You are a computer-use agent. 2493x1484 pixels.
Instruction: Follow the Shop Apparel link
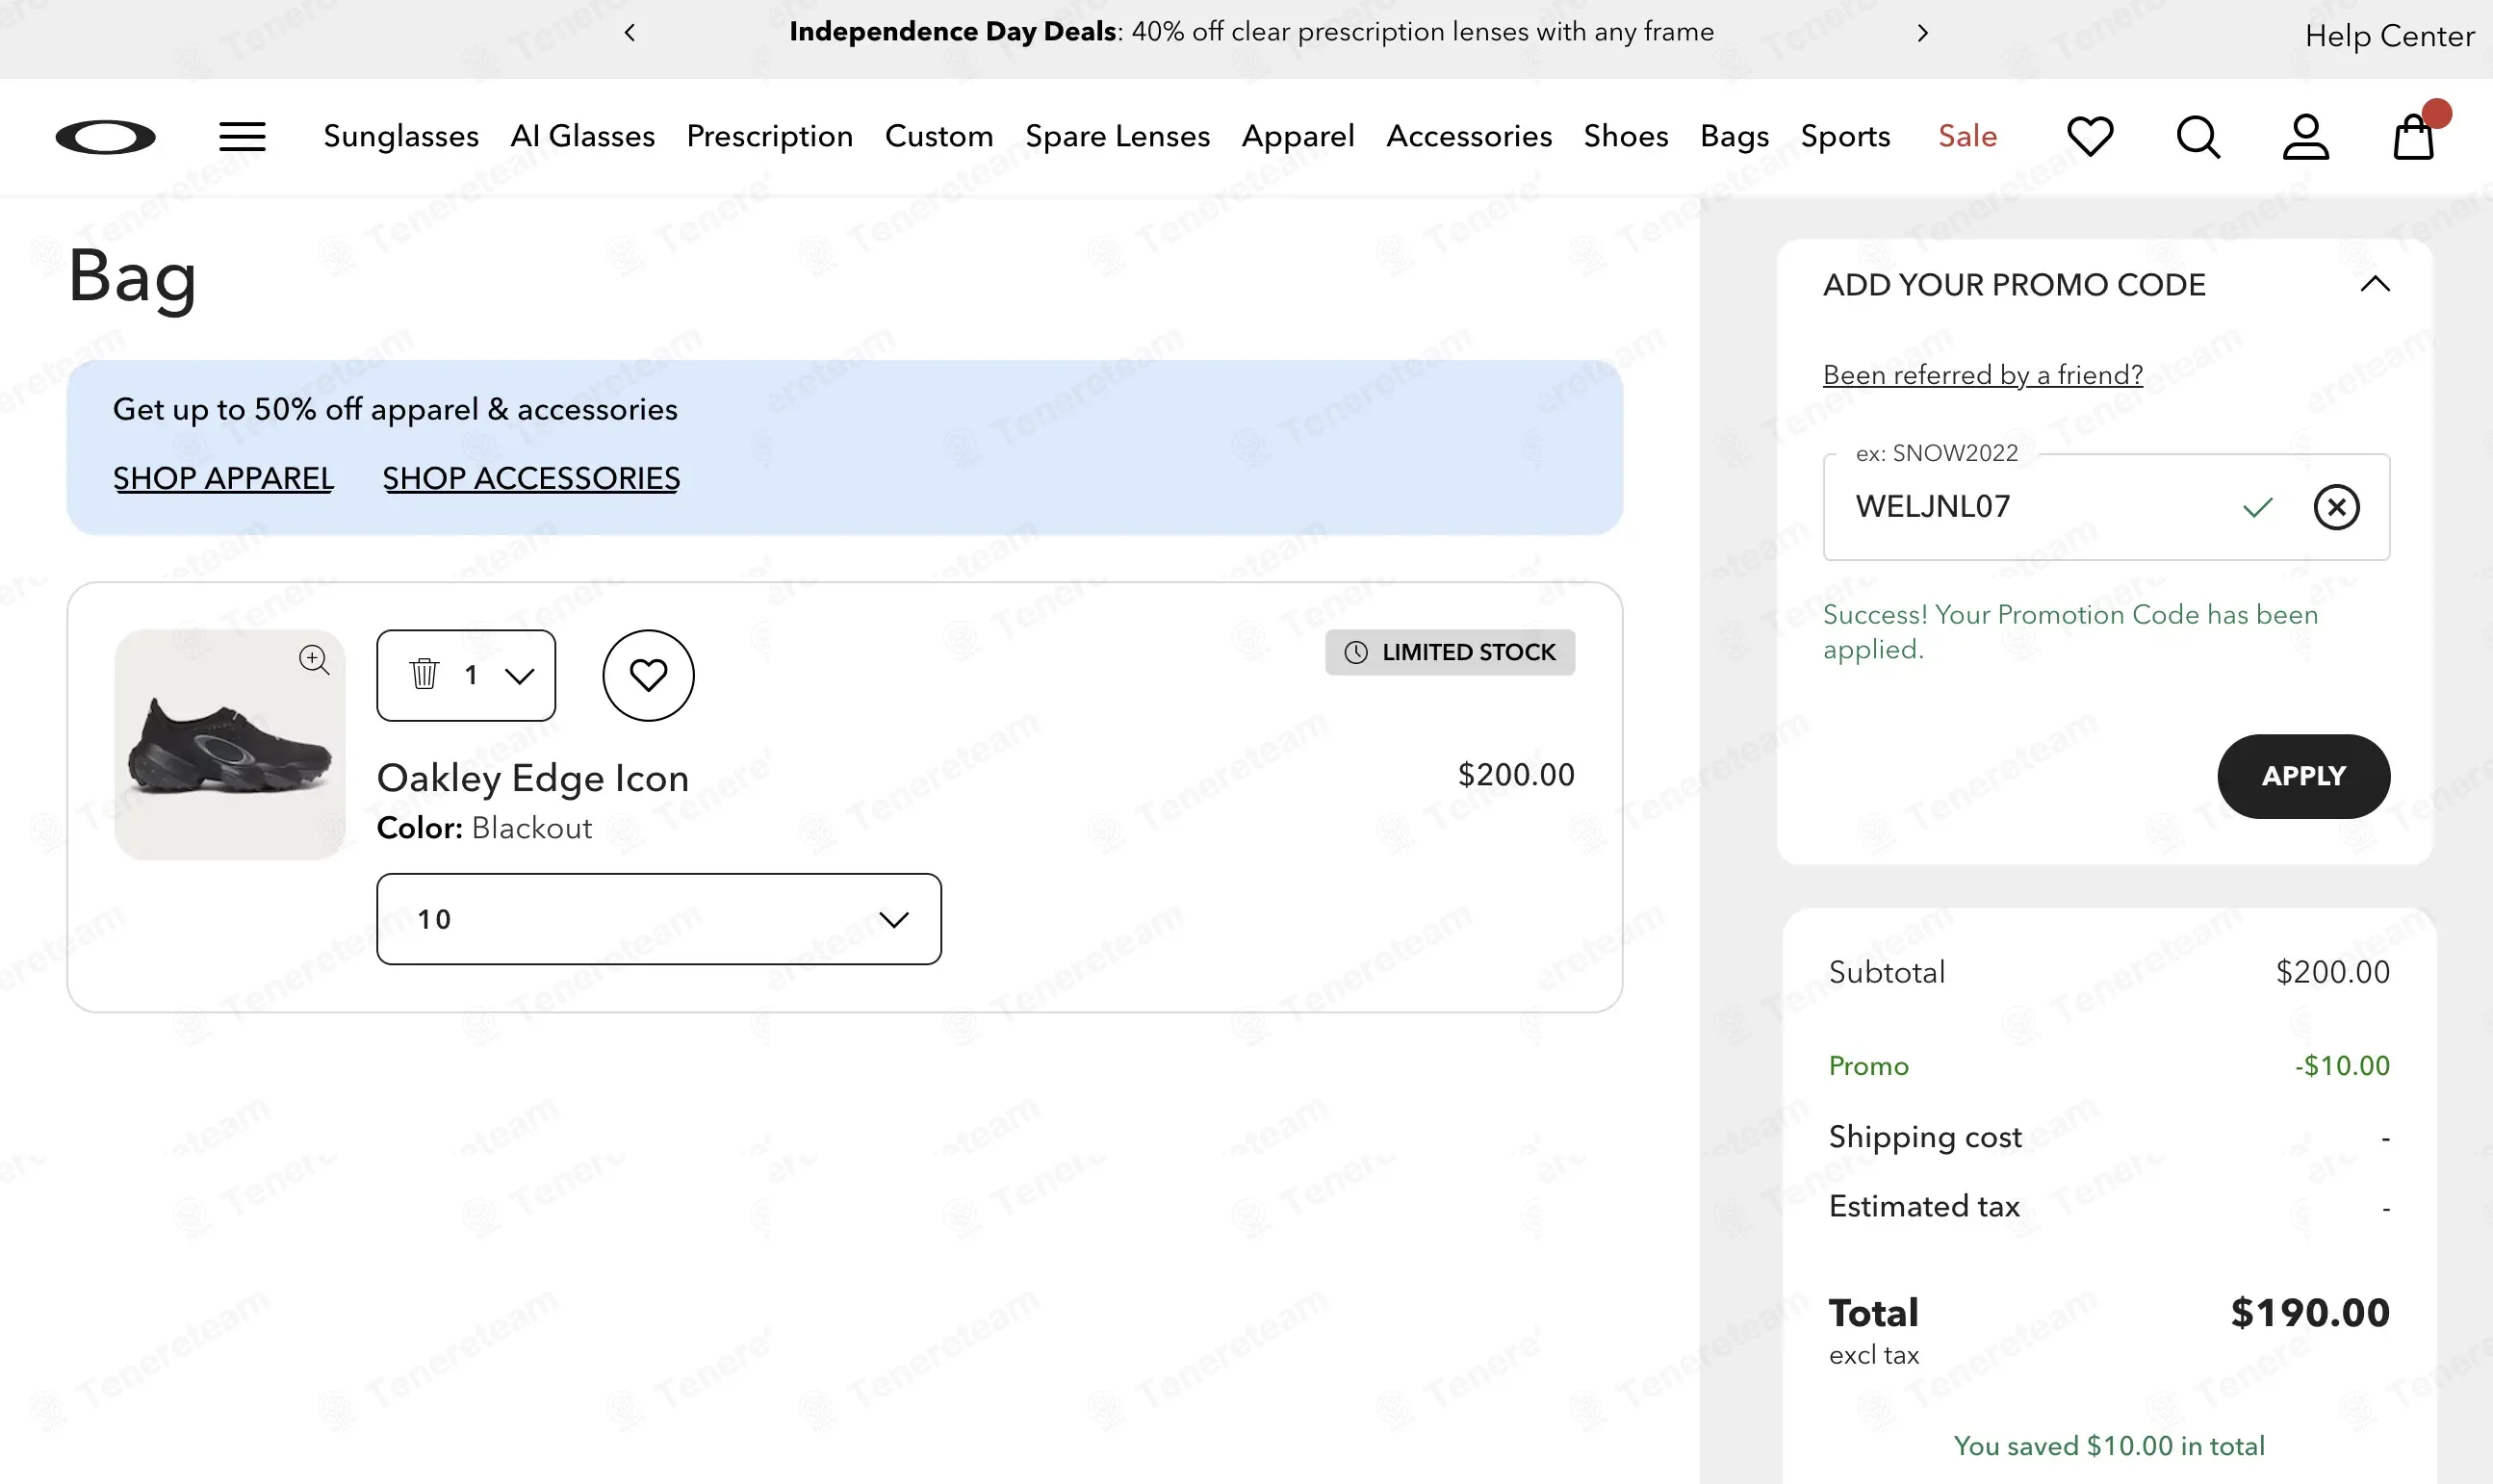(223, 478)
